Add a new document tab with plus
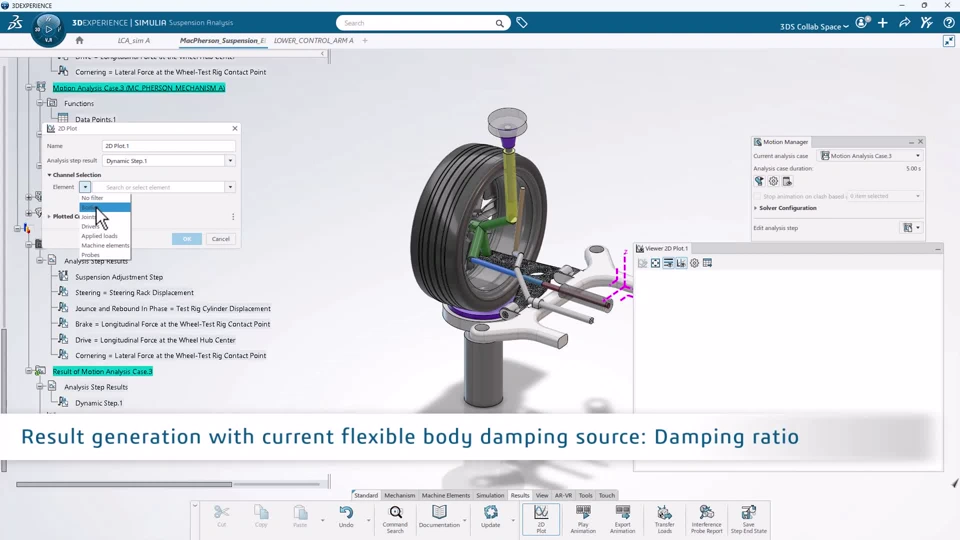The width and height of the screenshot is (960, 540). [x=365, y=40]
